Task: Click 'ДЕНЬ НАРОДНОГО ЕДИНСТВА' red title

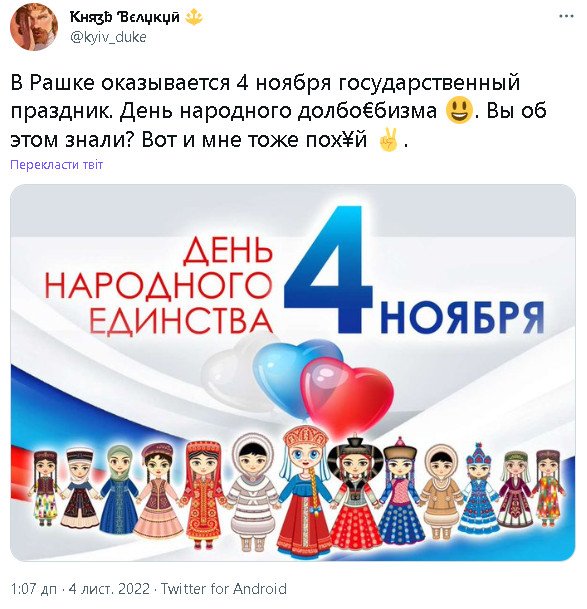Action: [x=159, y=287]
